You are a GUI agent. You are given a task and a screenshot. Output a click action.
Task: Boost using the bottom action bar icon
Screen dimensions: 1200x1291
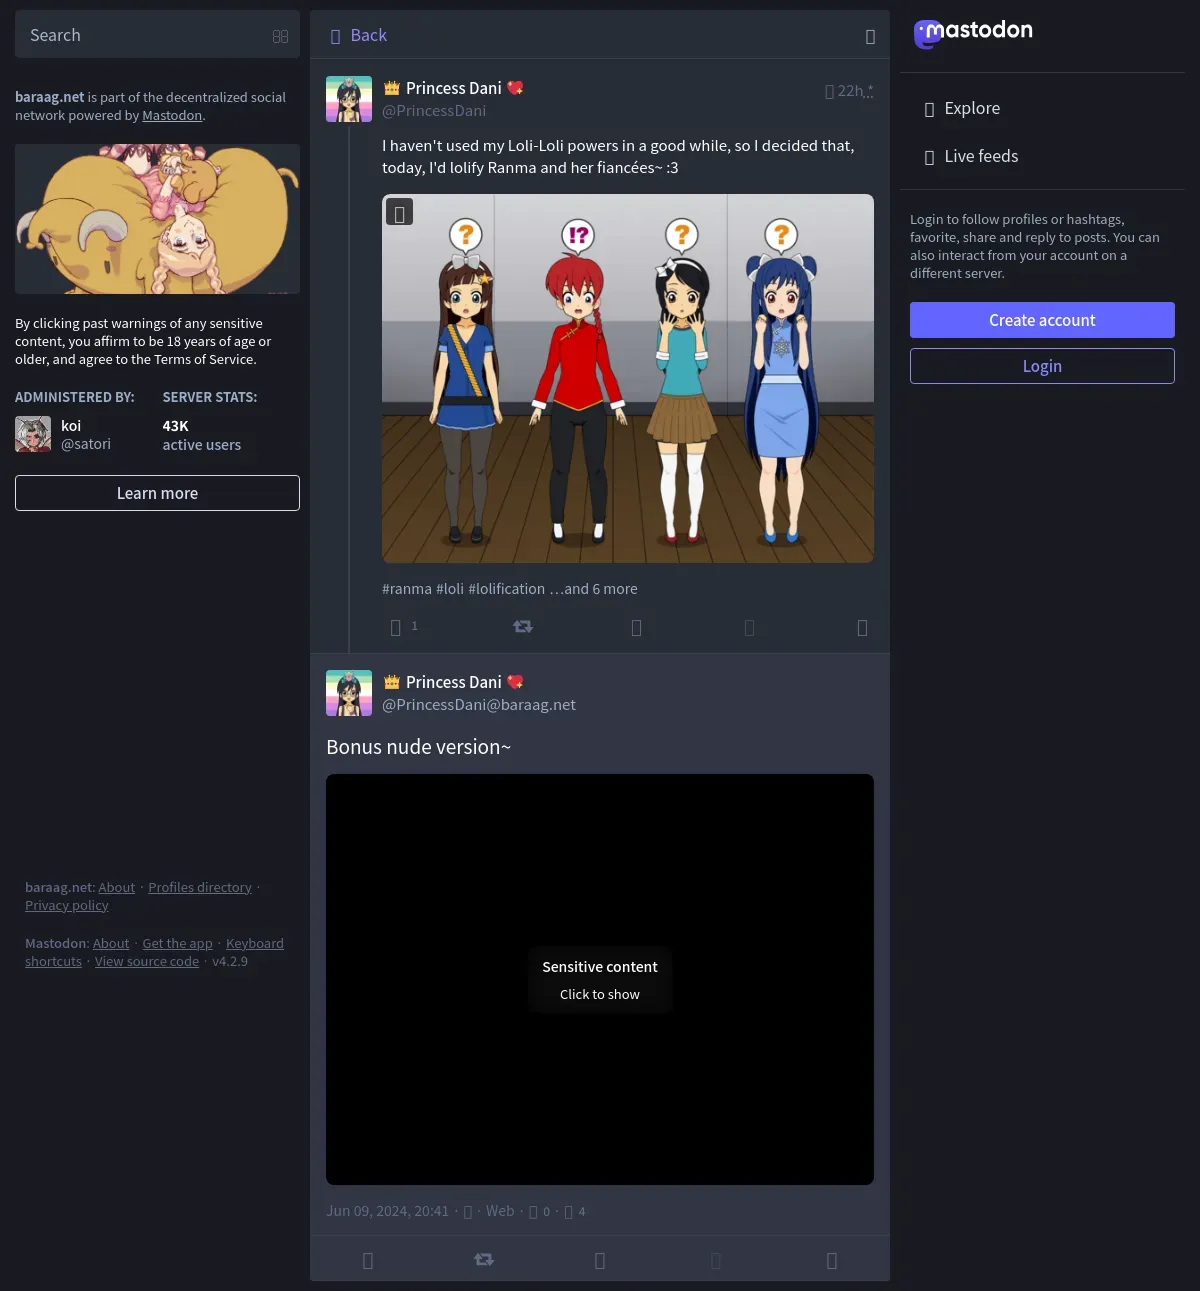coord(484,1260)
